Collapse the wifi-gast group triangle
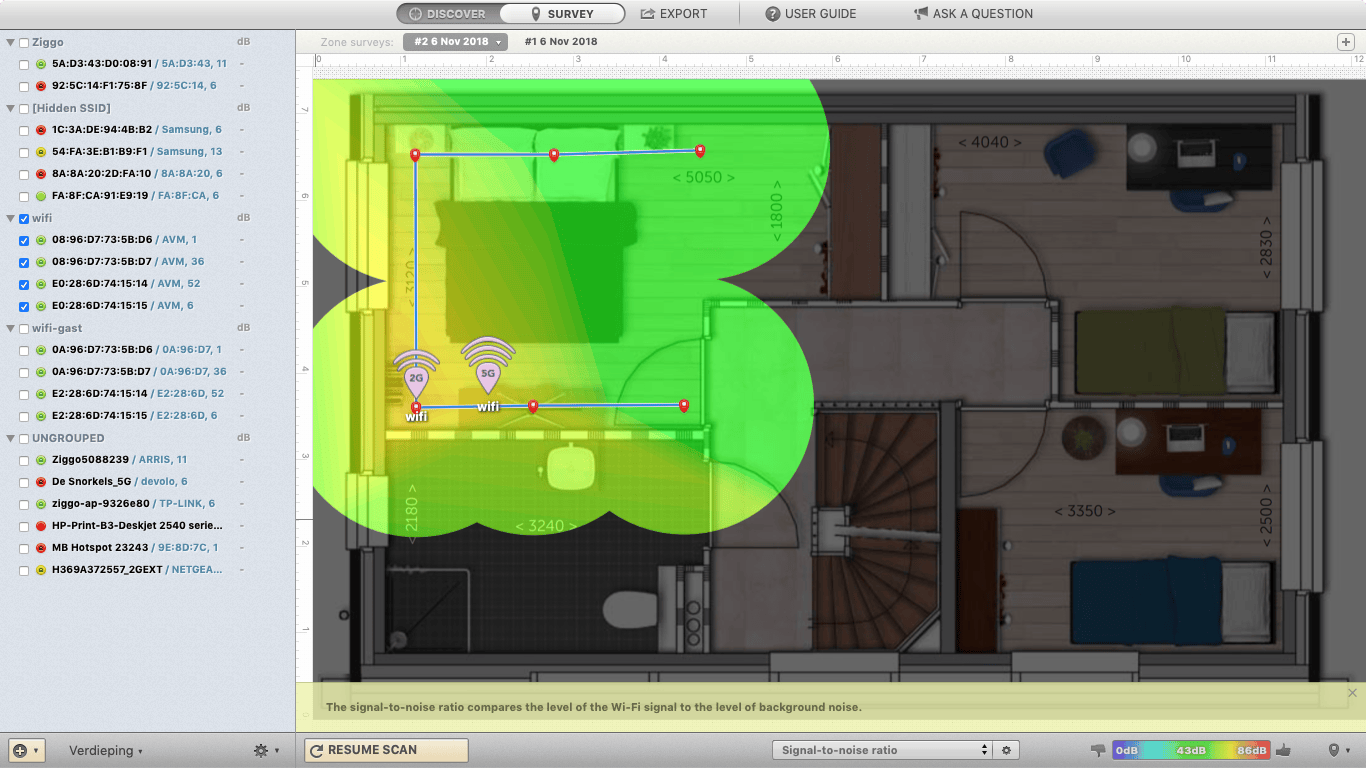The image size is (1366, 768). [11, 329]
